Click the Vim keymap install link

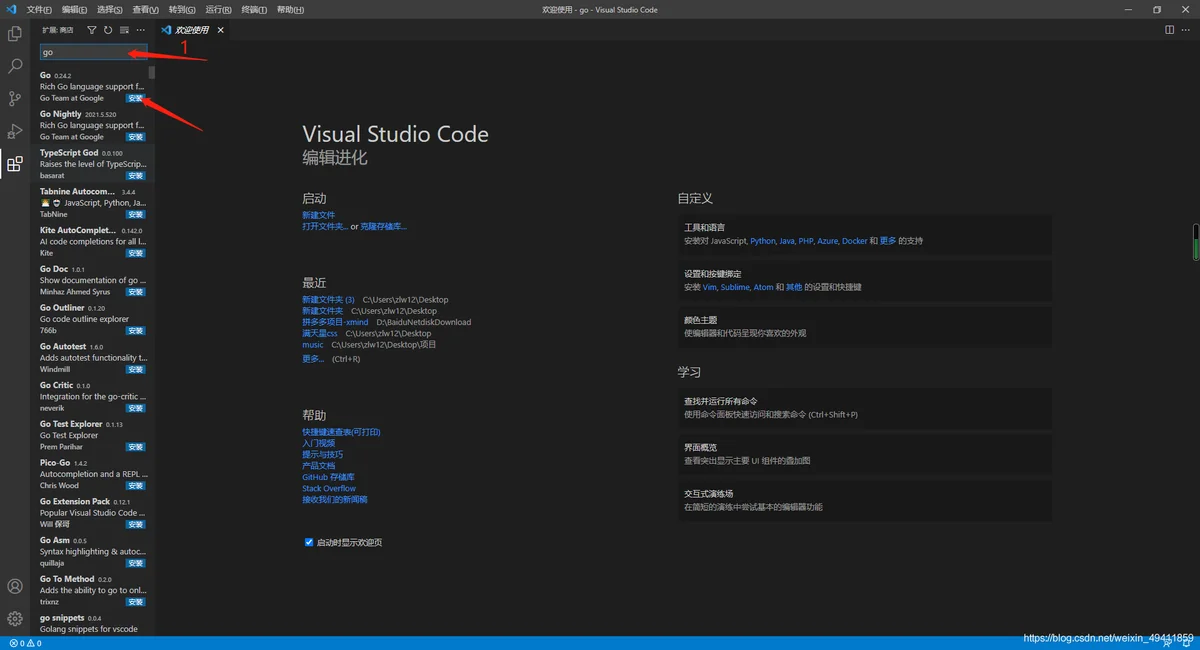pos(709,287)
